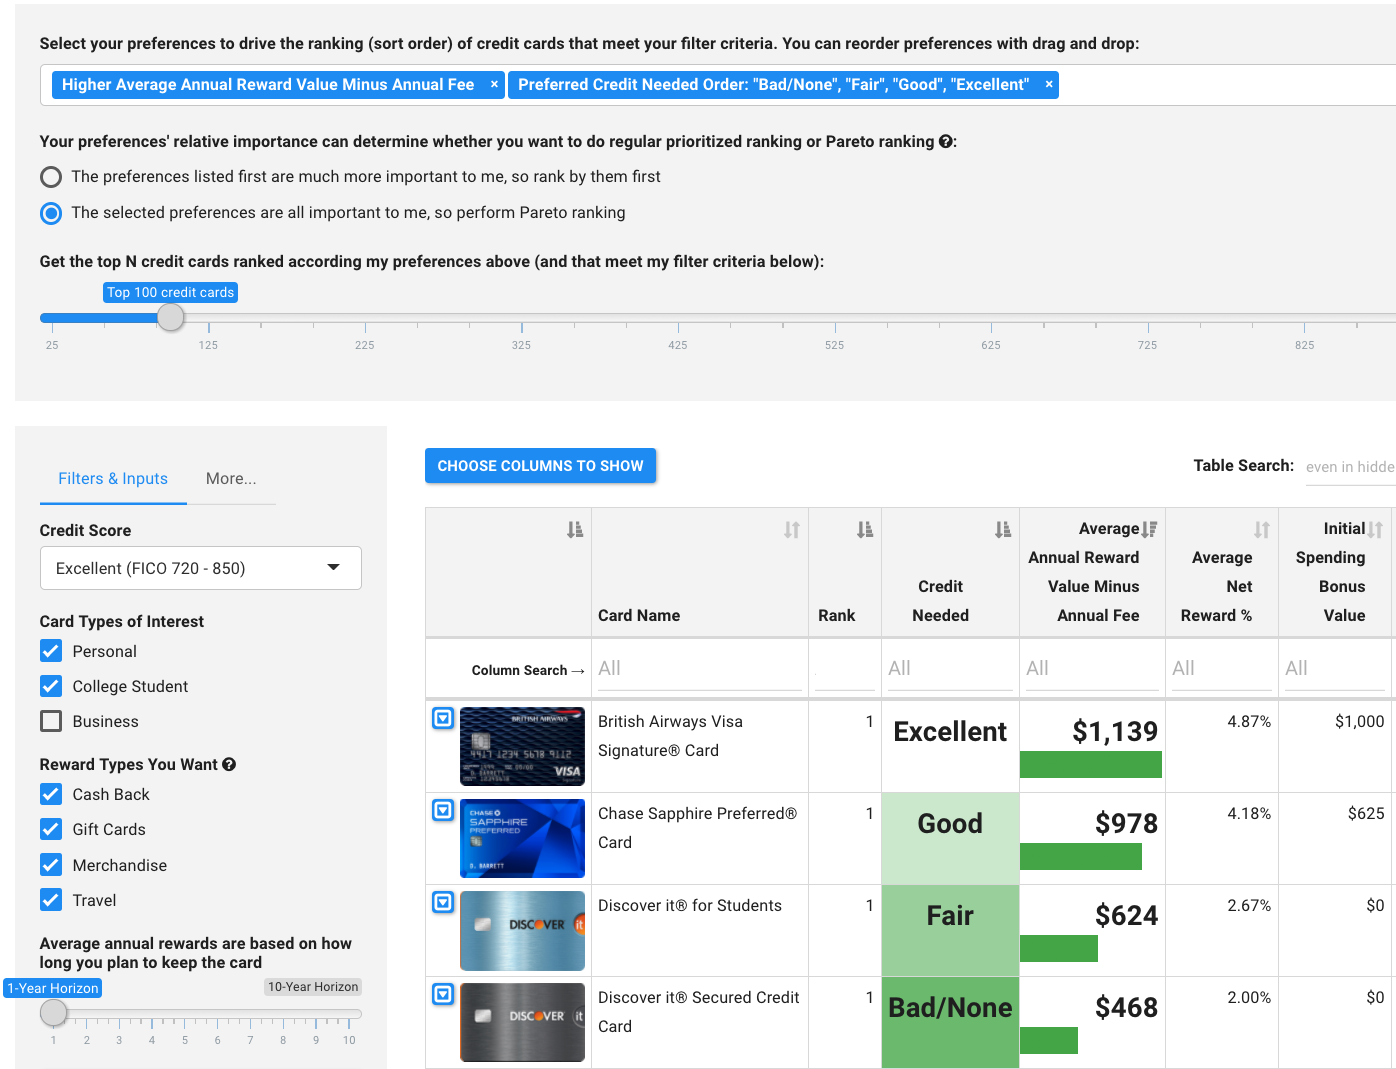Sort table by Credit Needed column

[x=1003, y=530]
